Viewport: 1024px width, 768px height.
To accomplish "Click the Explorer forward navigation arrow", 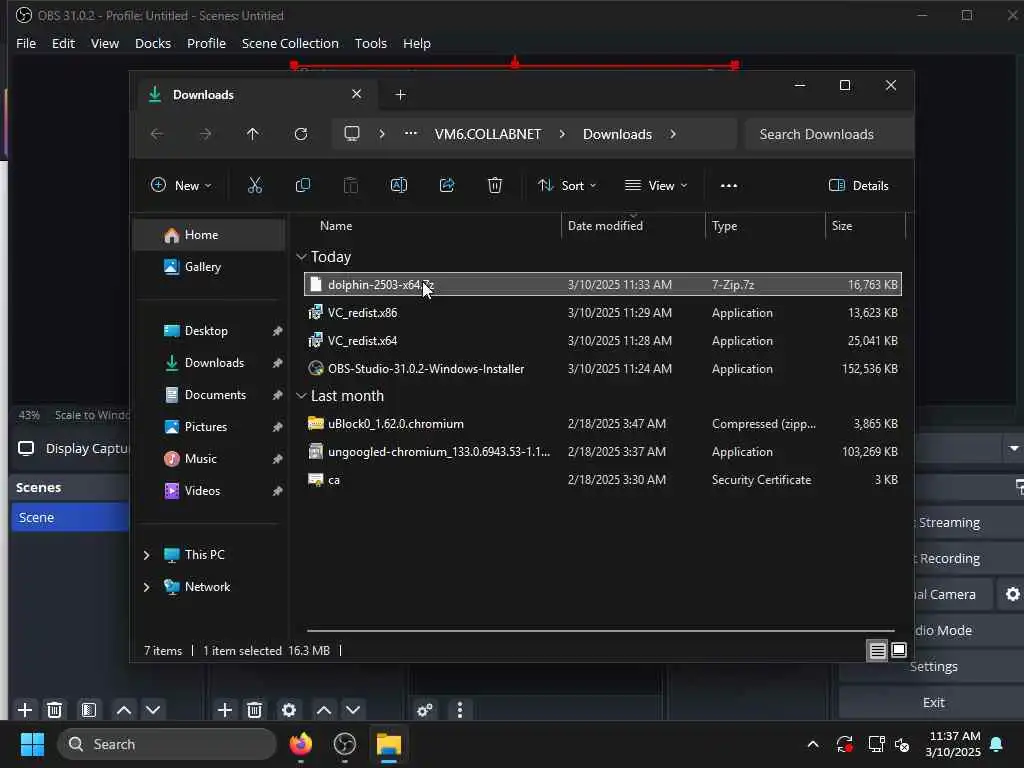I will pyautogui.click(x=205, y=134).
